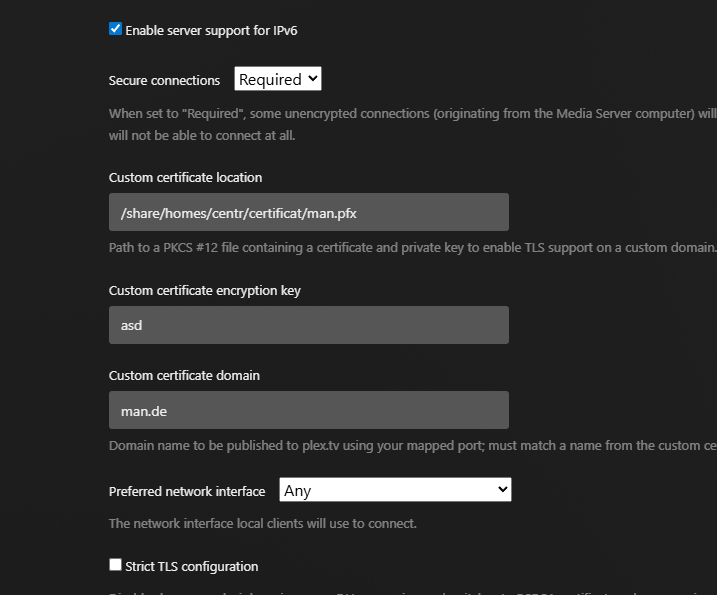Focus the Custom certificate location field
Image resolution: width=717 pixels, height=595 pixels.
[x=308, y=212]
